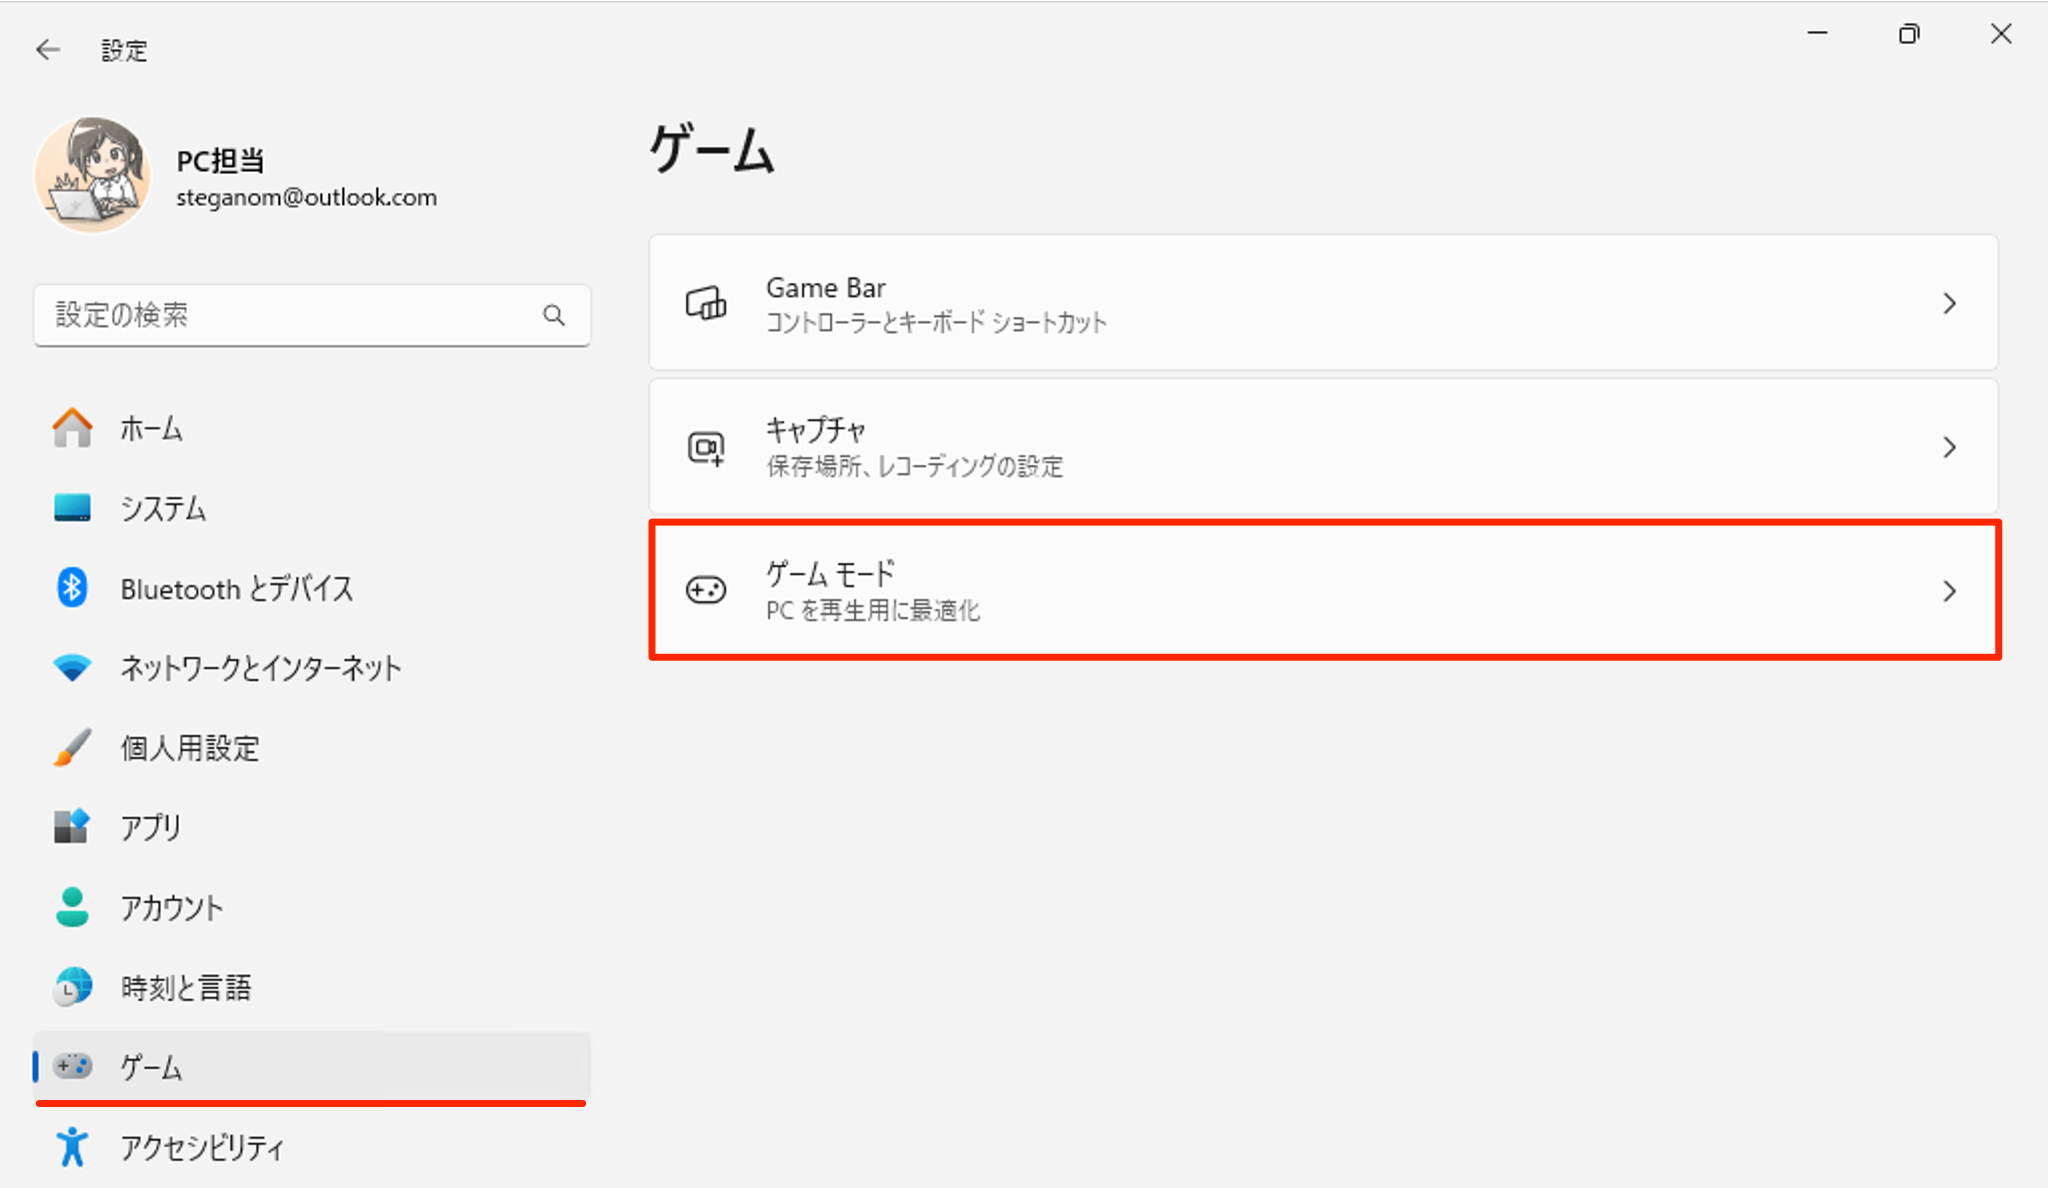Select the time and language clock icon
This screenshot has width=2048, height=1188.
click(71, 988)
